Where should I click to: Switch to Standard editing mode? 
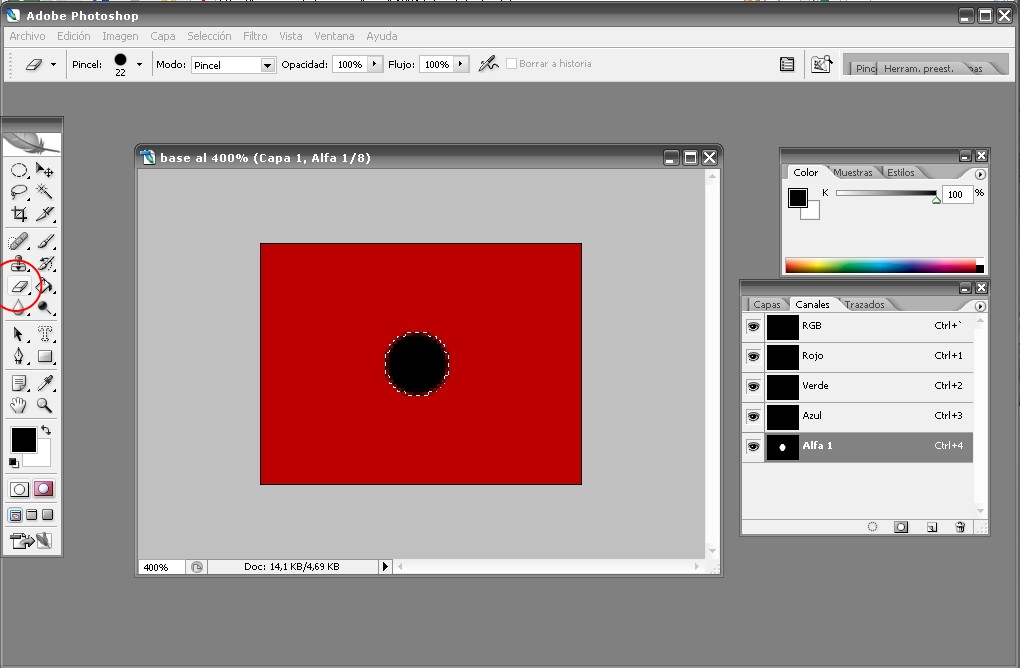(20, 489)
